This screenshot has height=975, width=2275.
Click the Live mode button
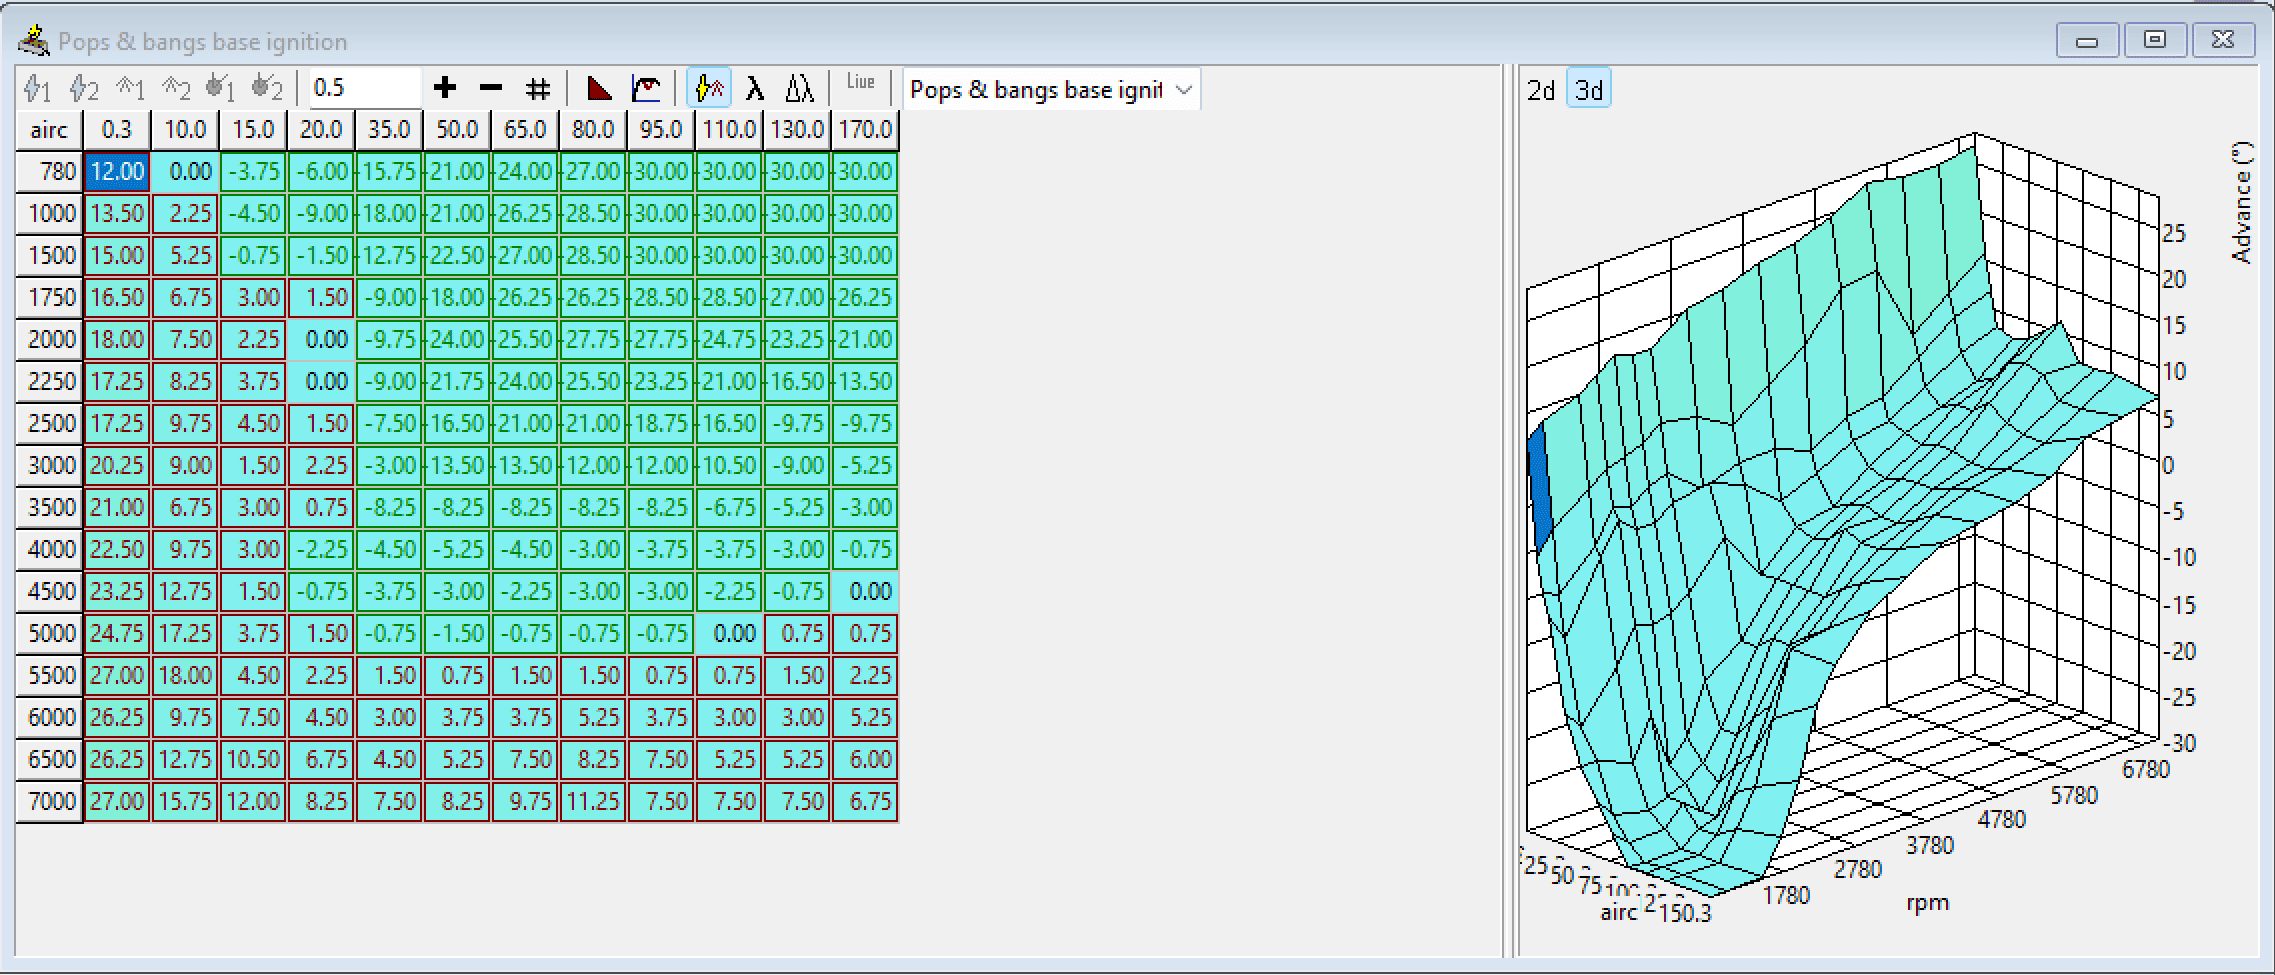click(861, 88)
